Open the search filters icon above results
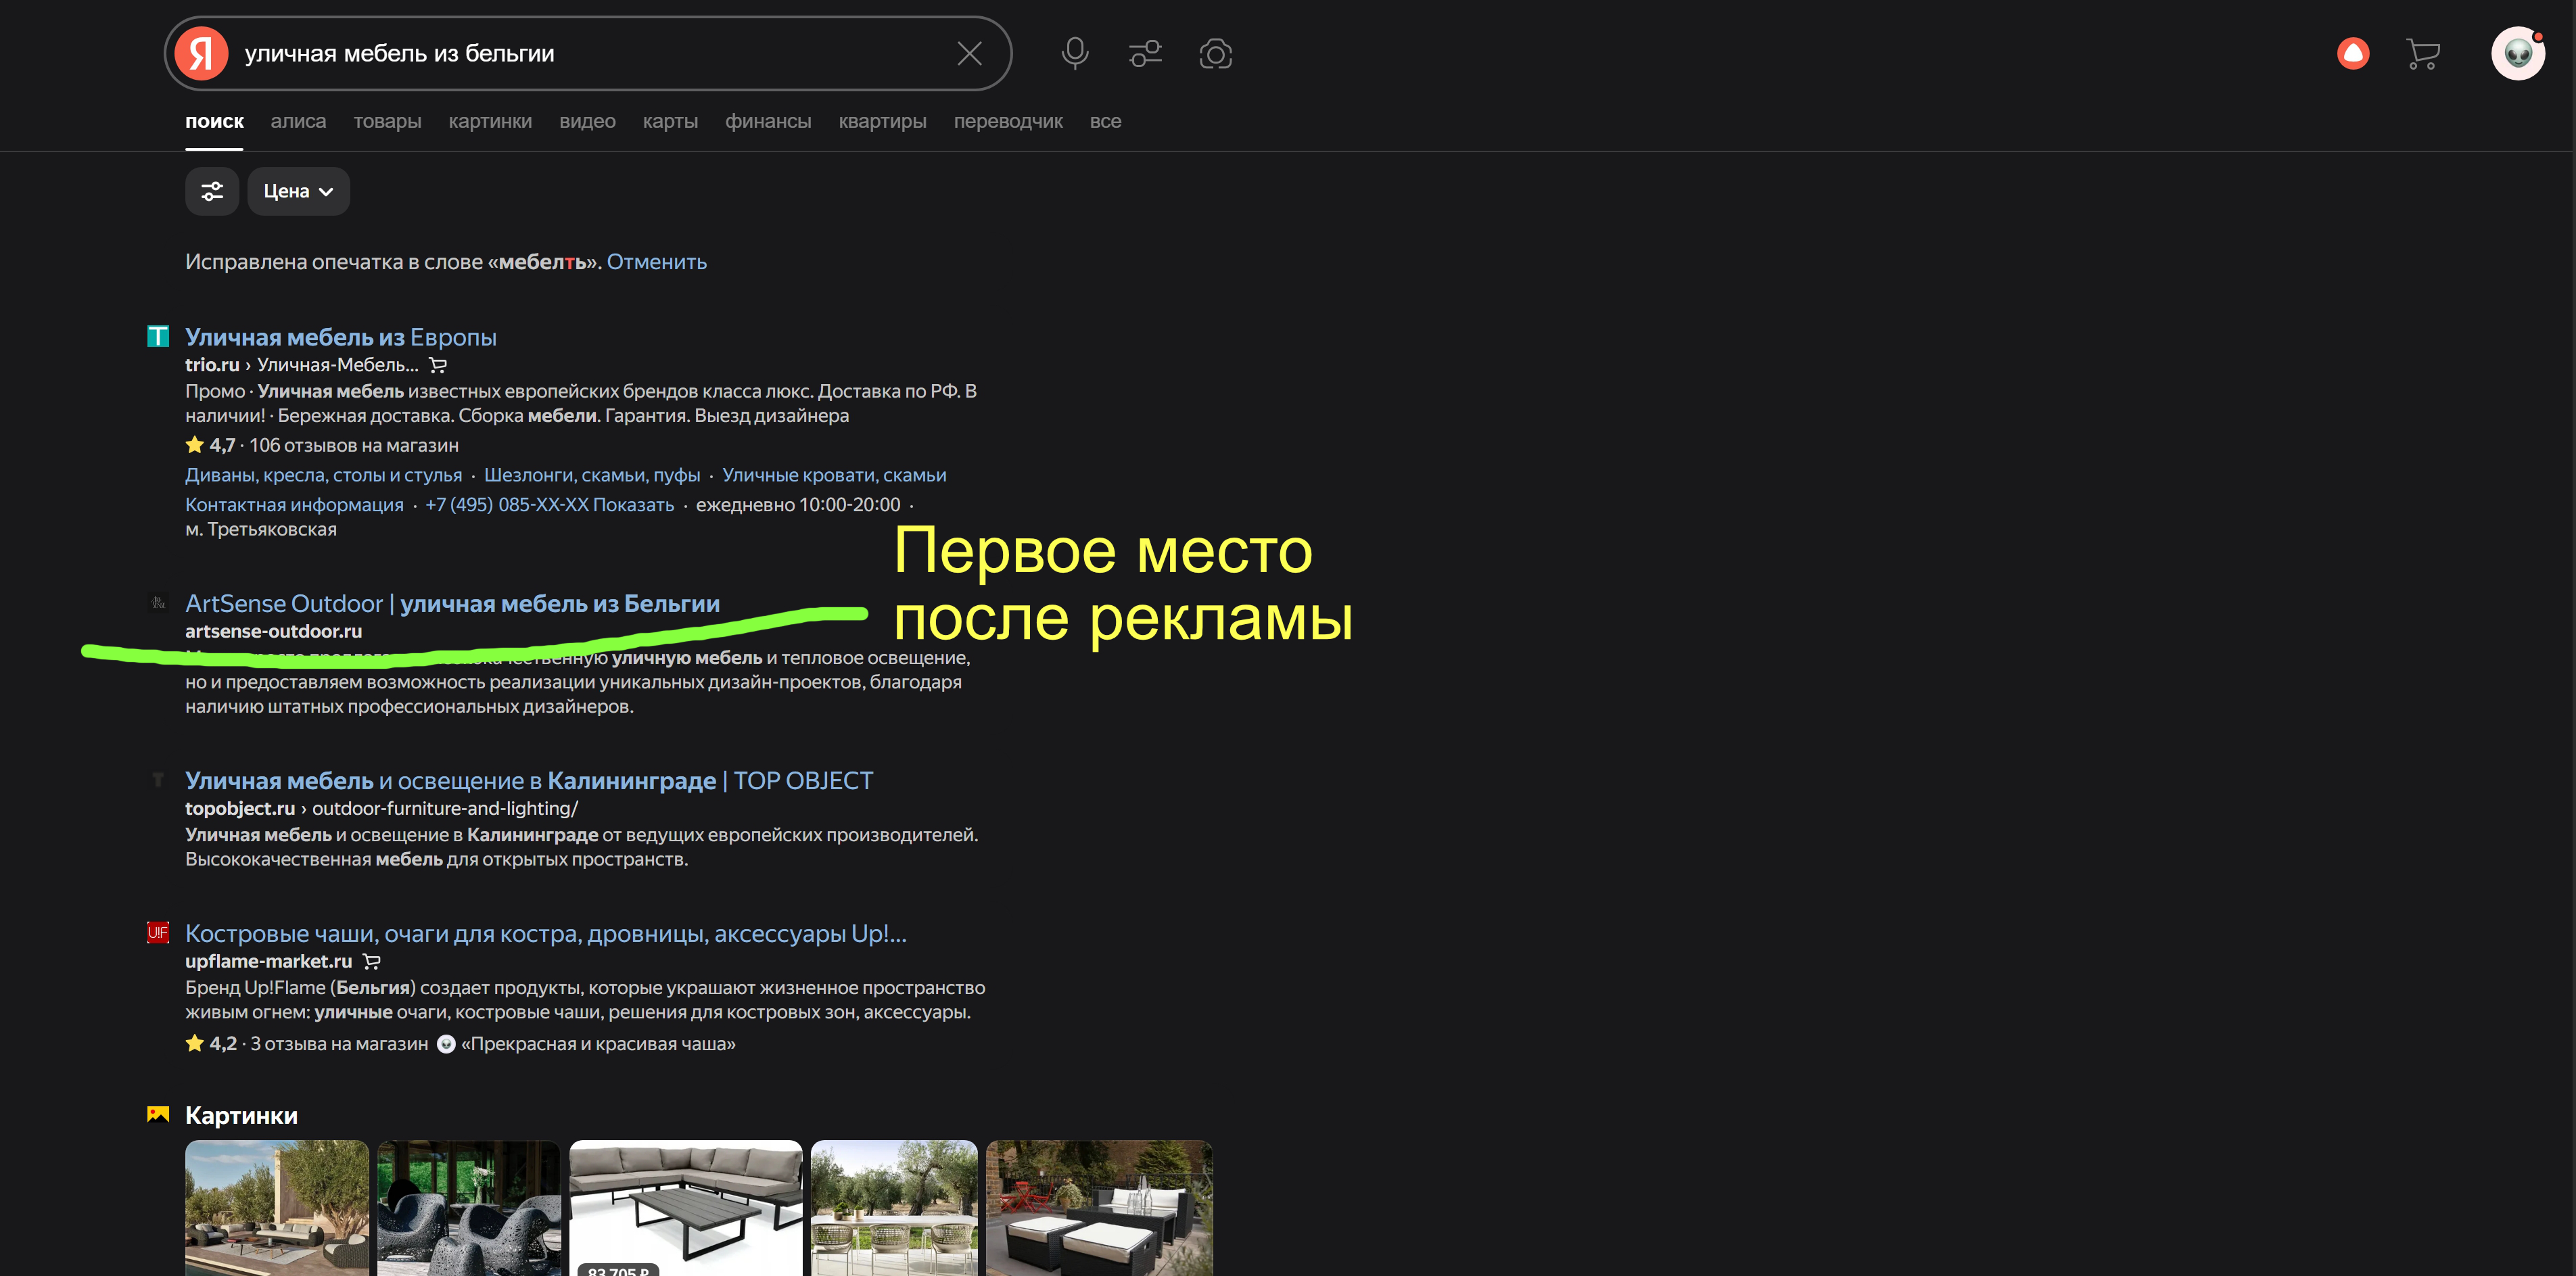 [x=212, y=191]
